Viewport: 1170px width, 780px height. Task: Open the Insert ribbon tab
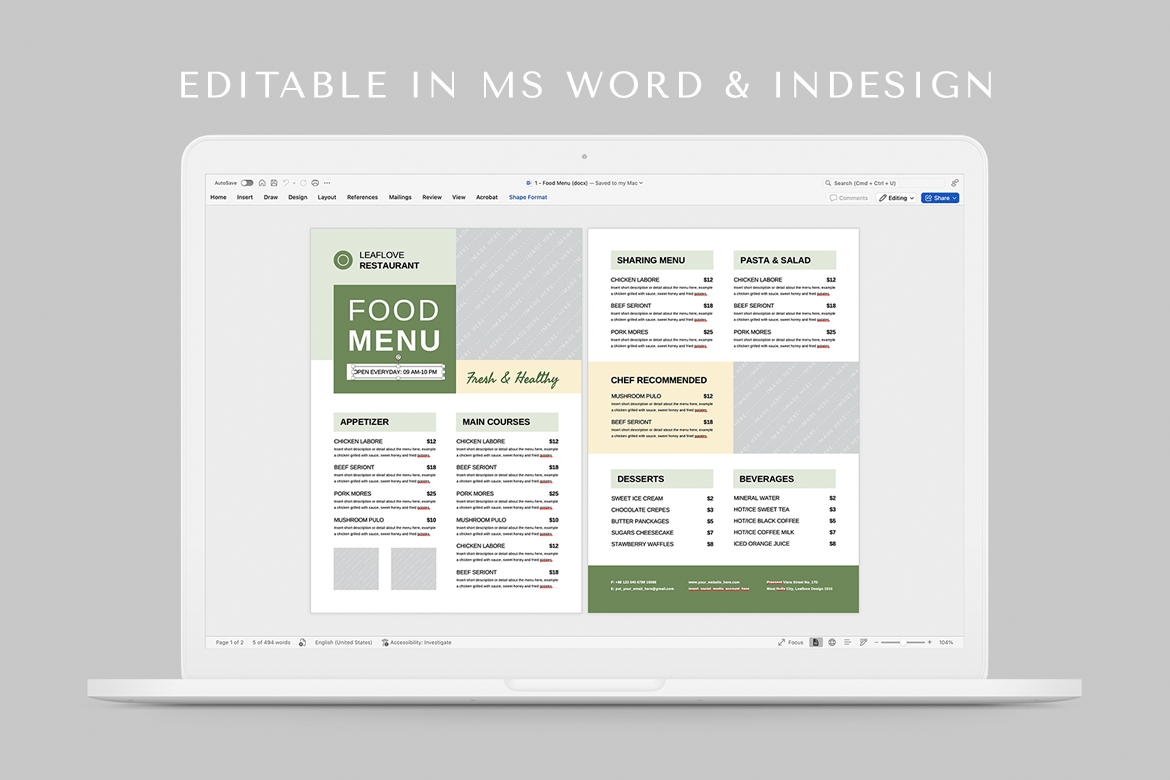pyautogui.click(x=245, y=198)
